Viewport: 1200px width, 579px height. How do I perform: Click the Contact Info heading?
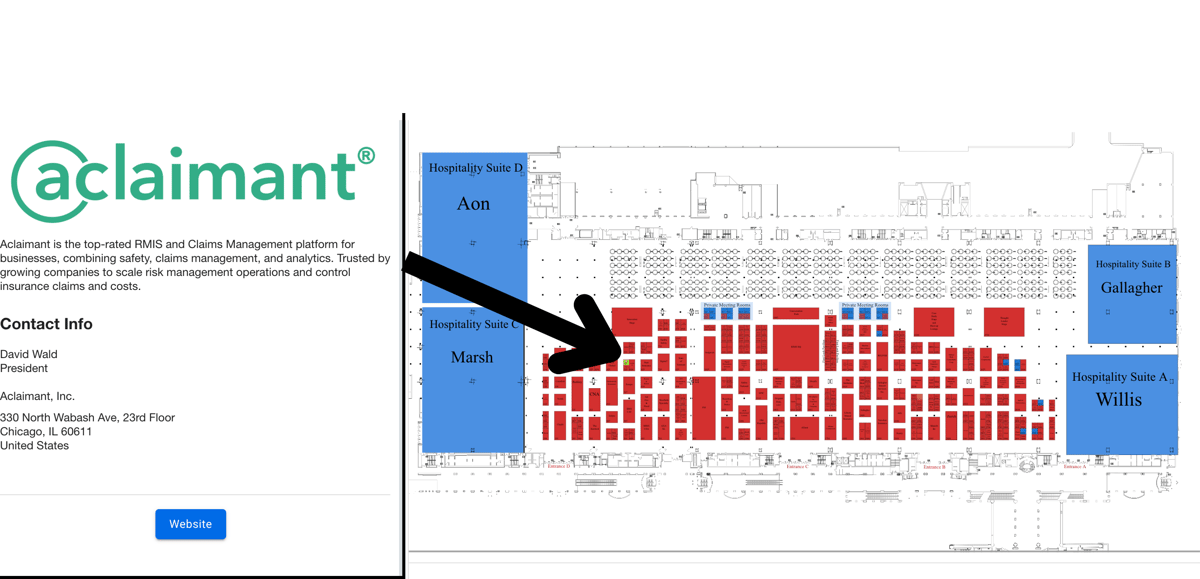(x=46, y=324)
